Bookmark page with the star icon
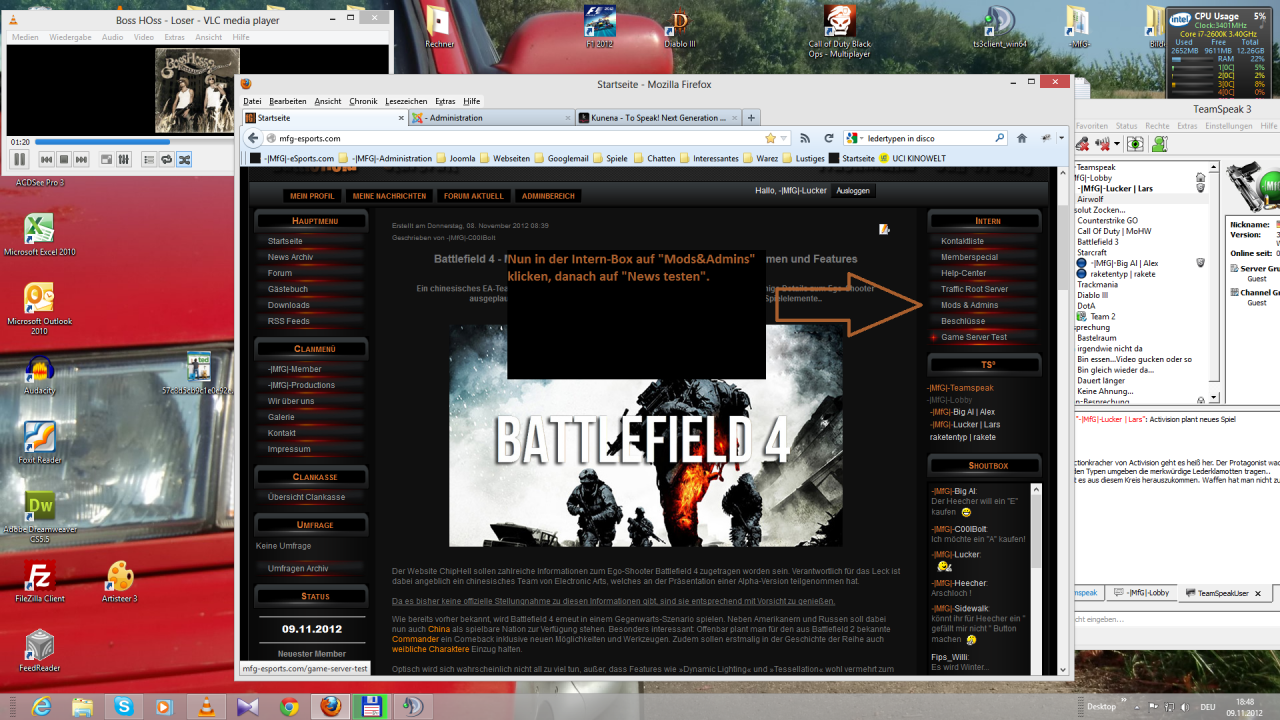 click(x=770, y=138)
